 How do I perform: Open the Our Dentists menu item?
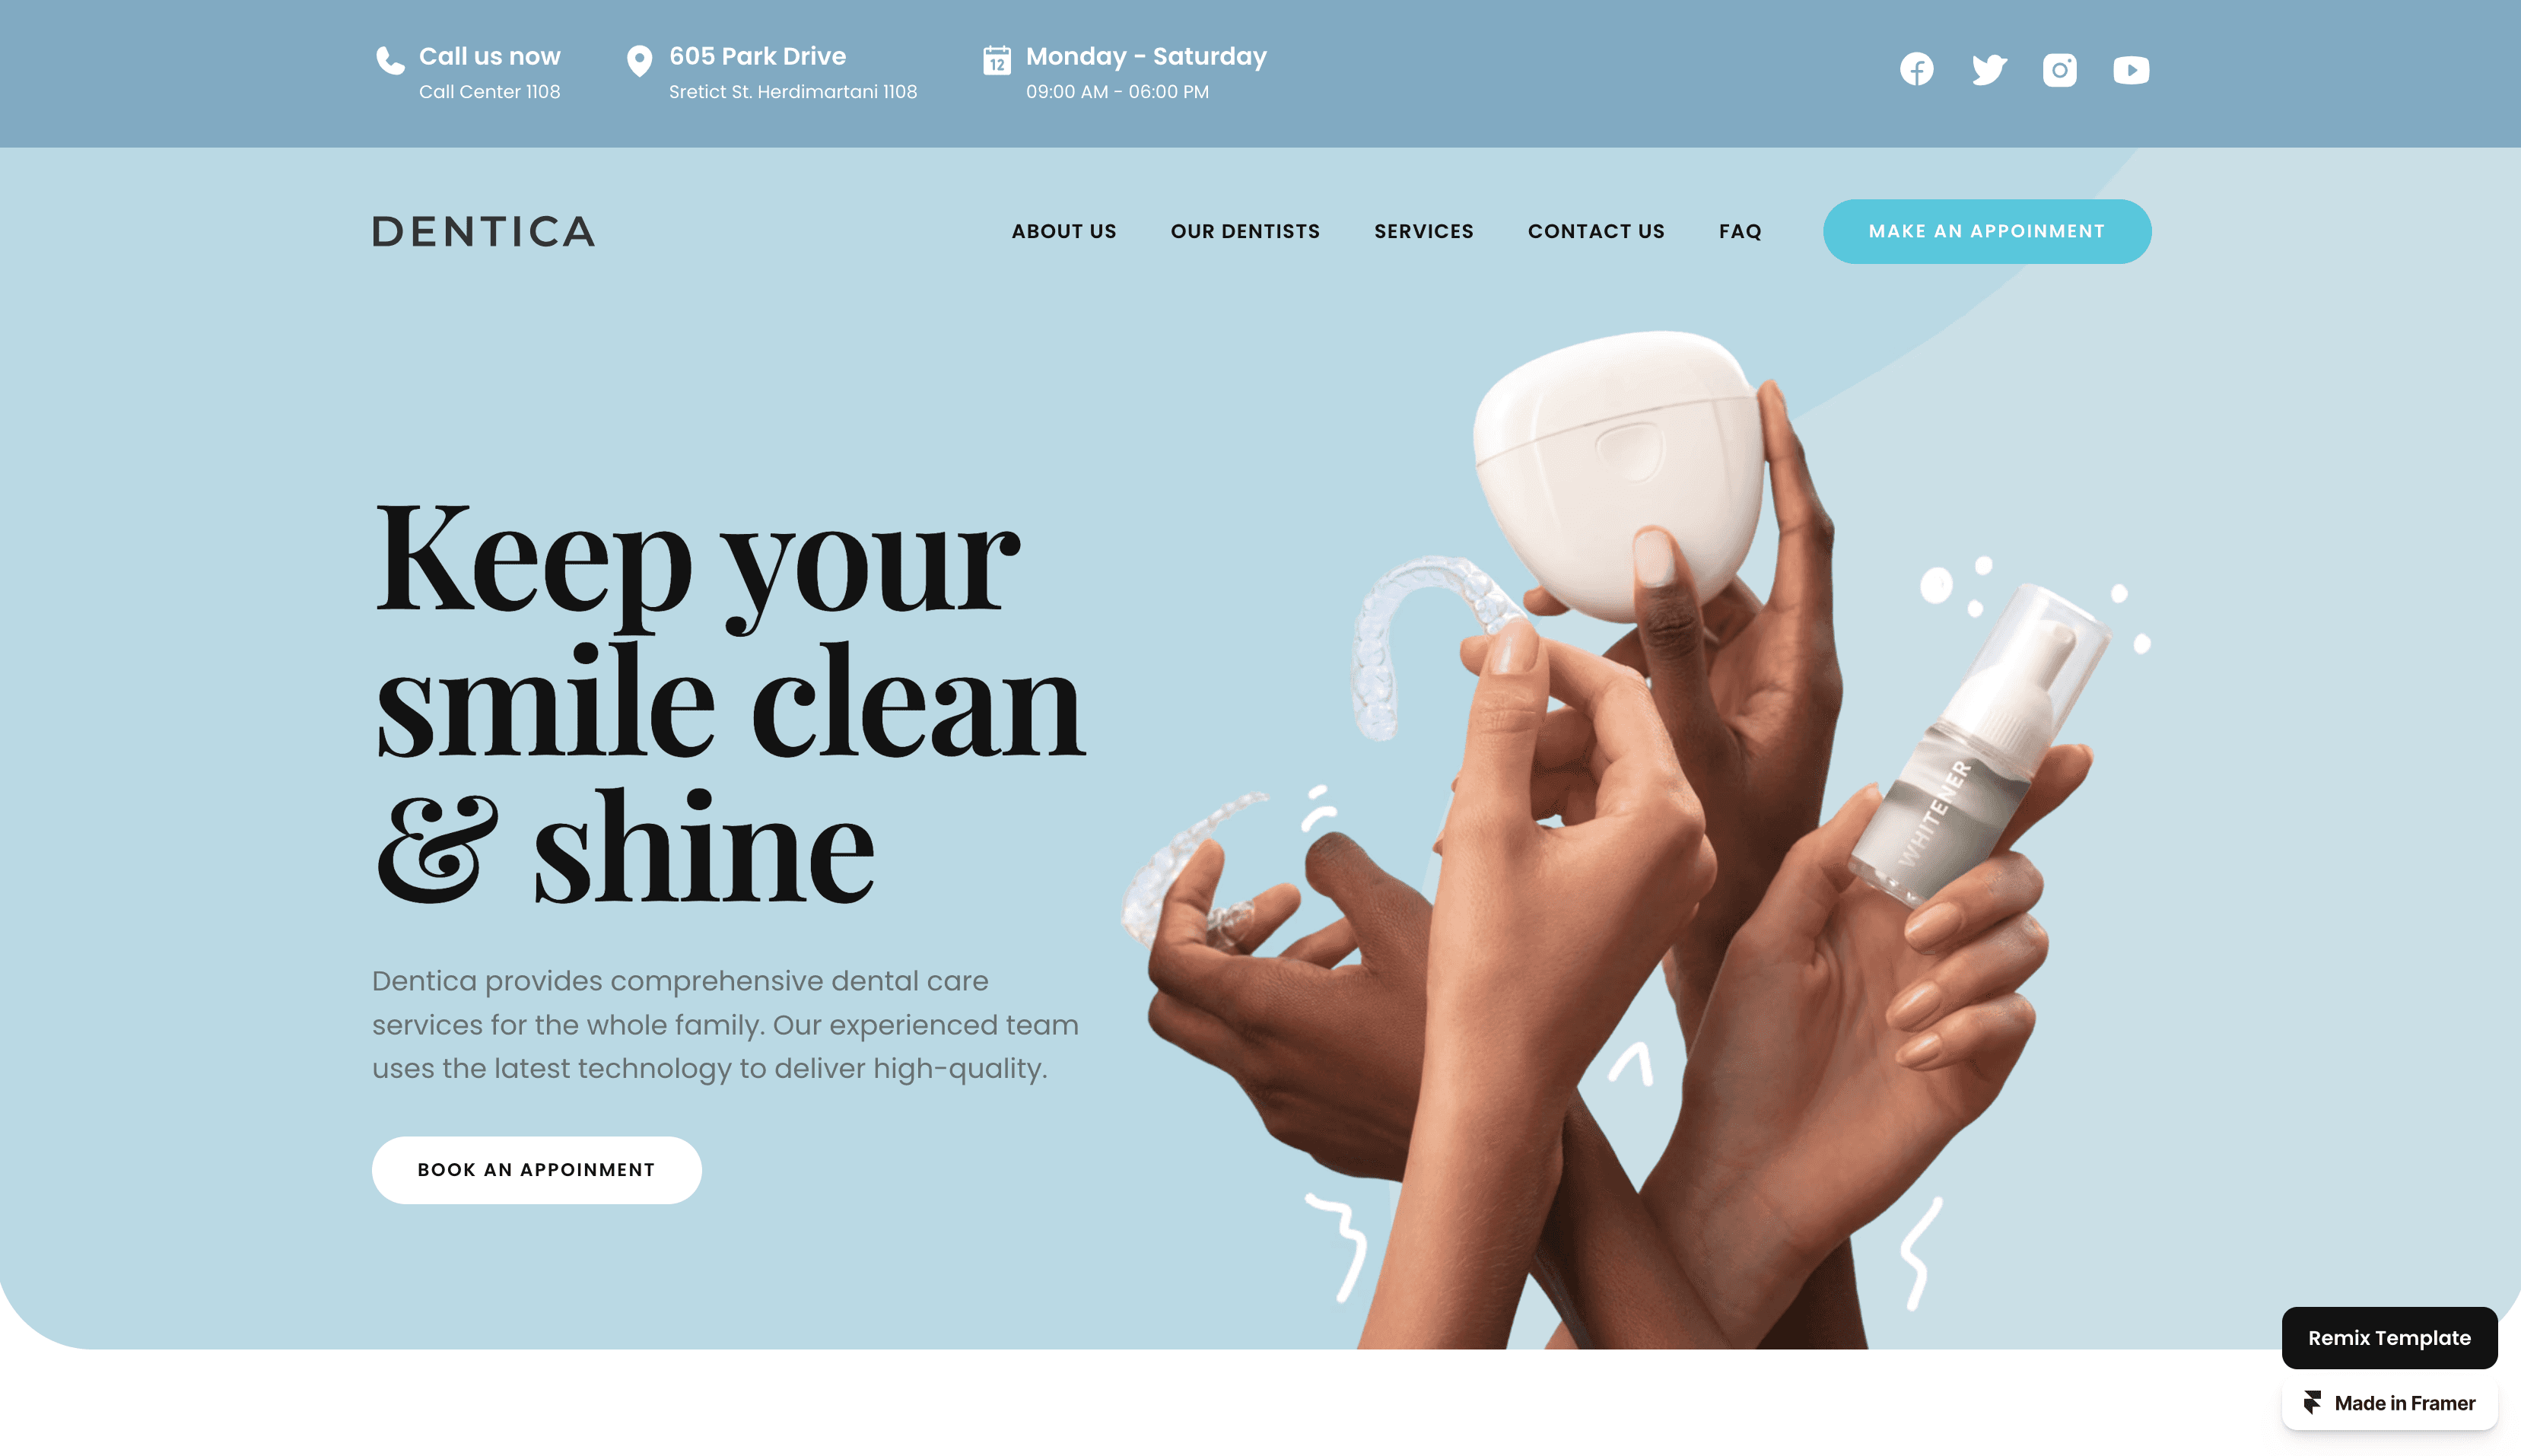point(1244,231)
